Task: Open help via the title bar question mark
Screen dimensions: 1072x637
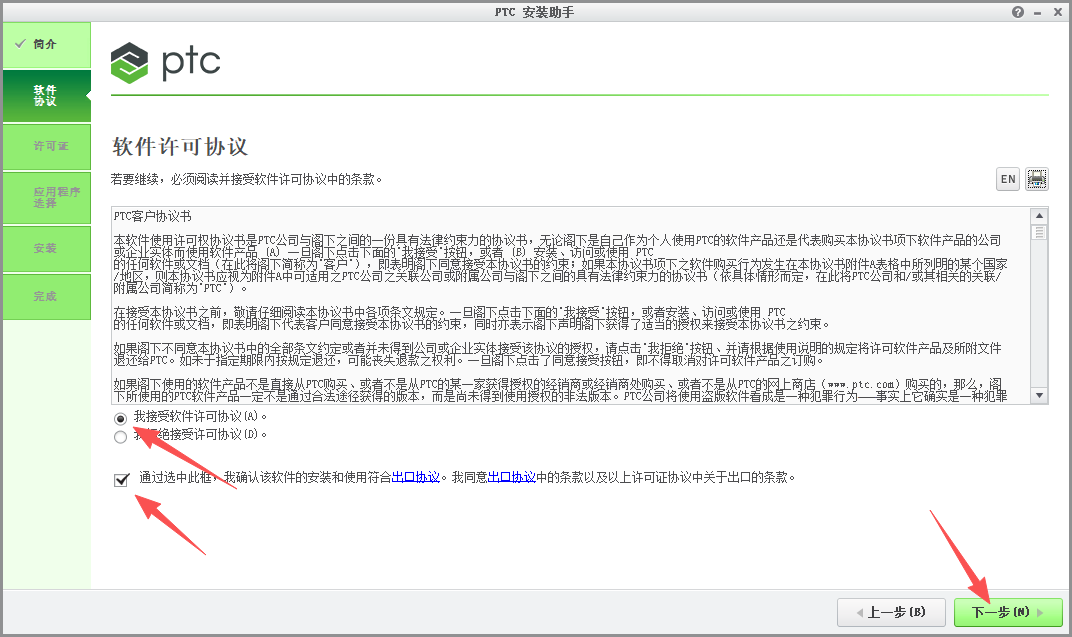Action: tap(1017, 11)
